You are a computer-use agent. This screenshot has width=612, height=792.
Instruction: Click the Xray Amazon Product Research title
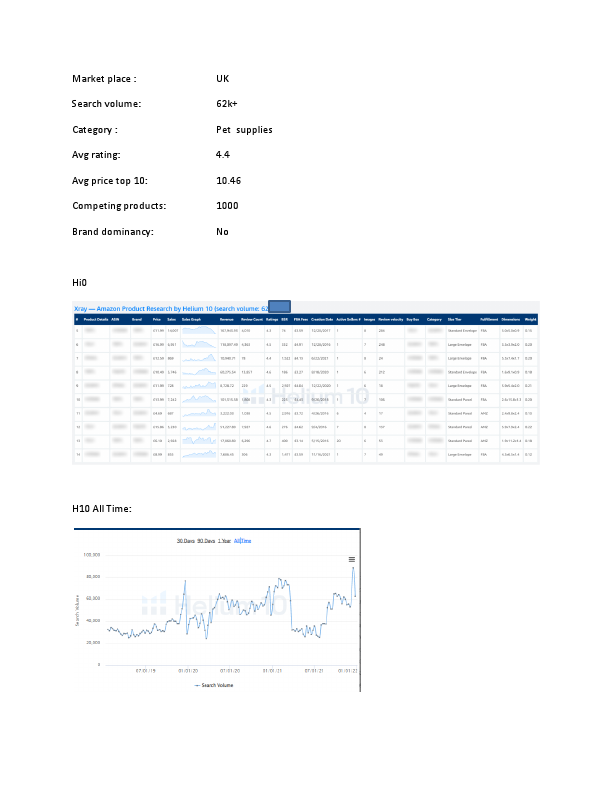pos(171,309)
